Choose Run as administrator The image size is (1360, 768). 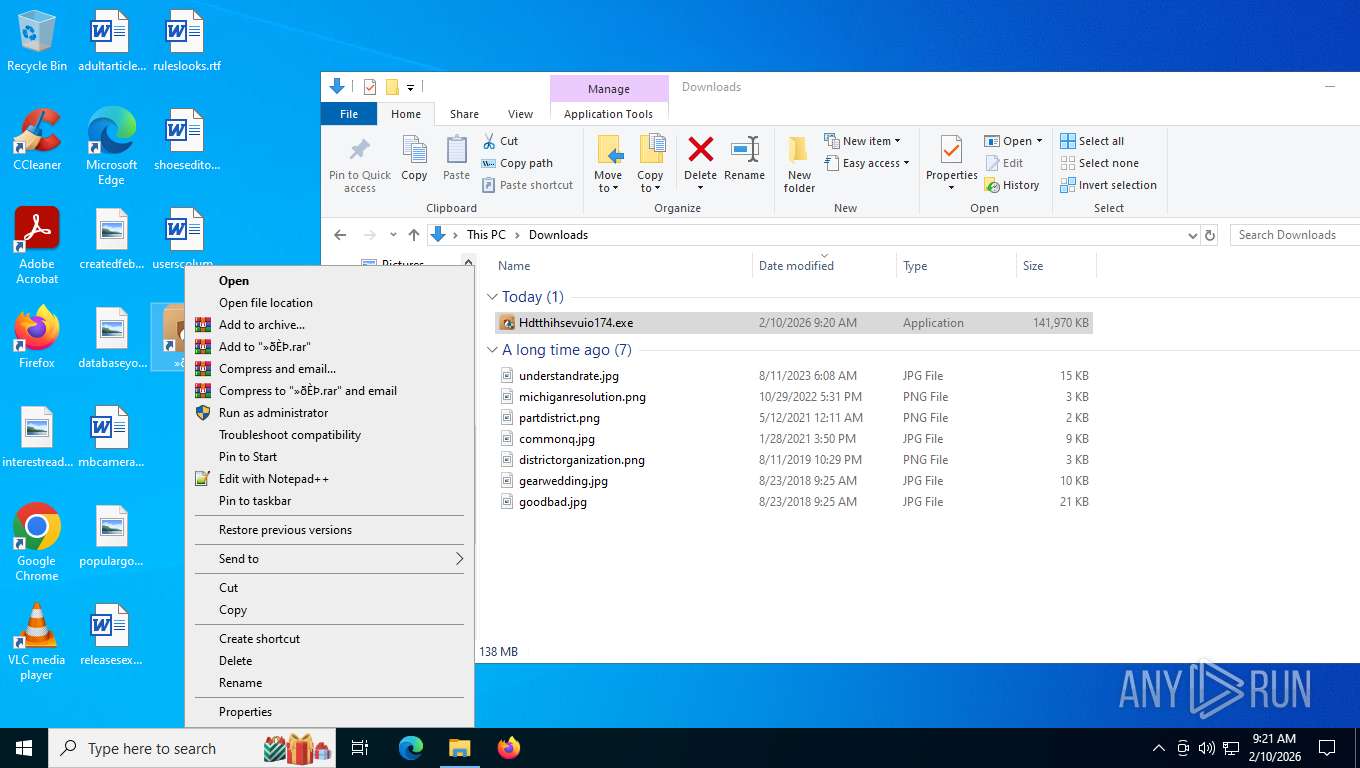pos(329,413)
